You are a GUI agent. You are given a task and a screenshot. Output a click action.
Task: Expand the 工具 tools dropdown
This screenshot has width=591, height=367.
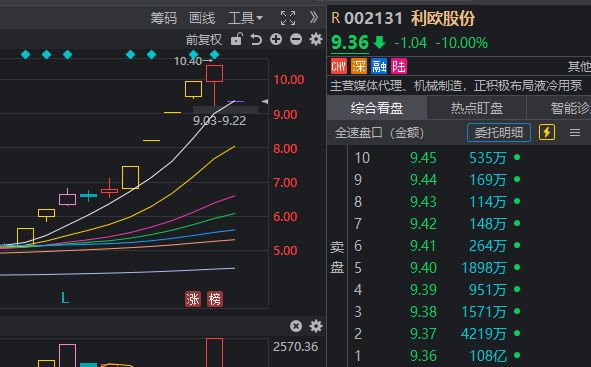[x=245, y=18]
